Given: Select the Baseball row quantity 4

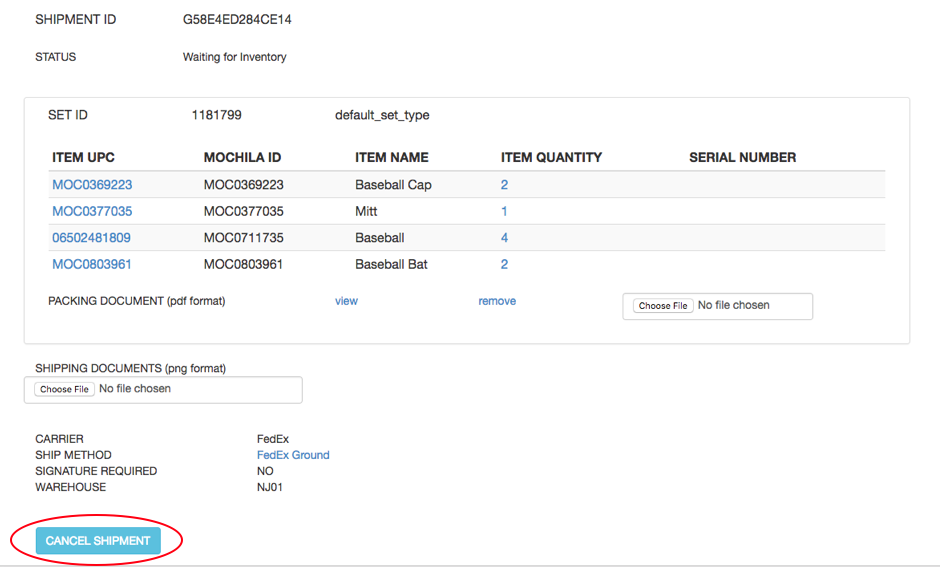Looking at the screenshot, I should 504,238.
